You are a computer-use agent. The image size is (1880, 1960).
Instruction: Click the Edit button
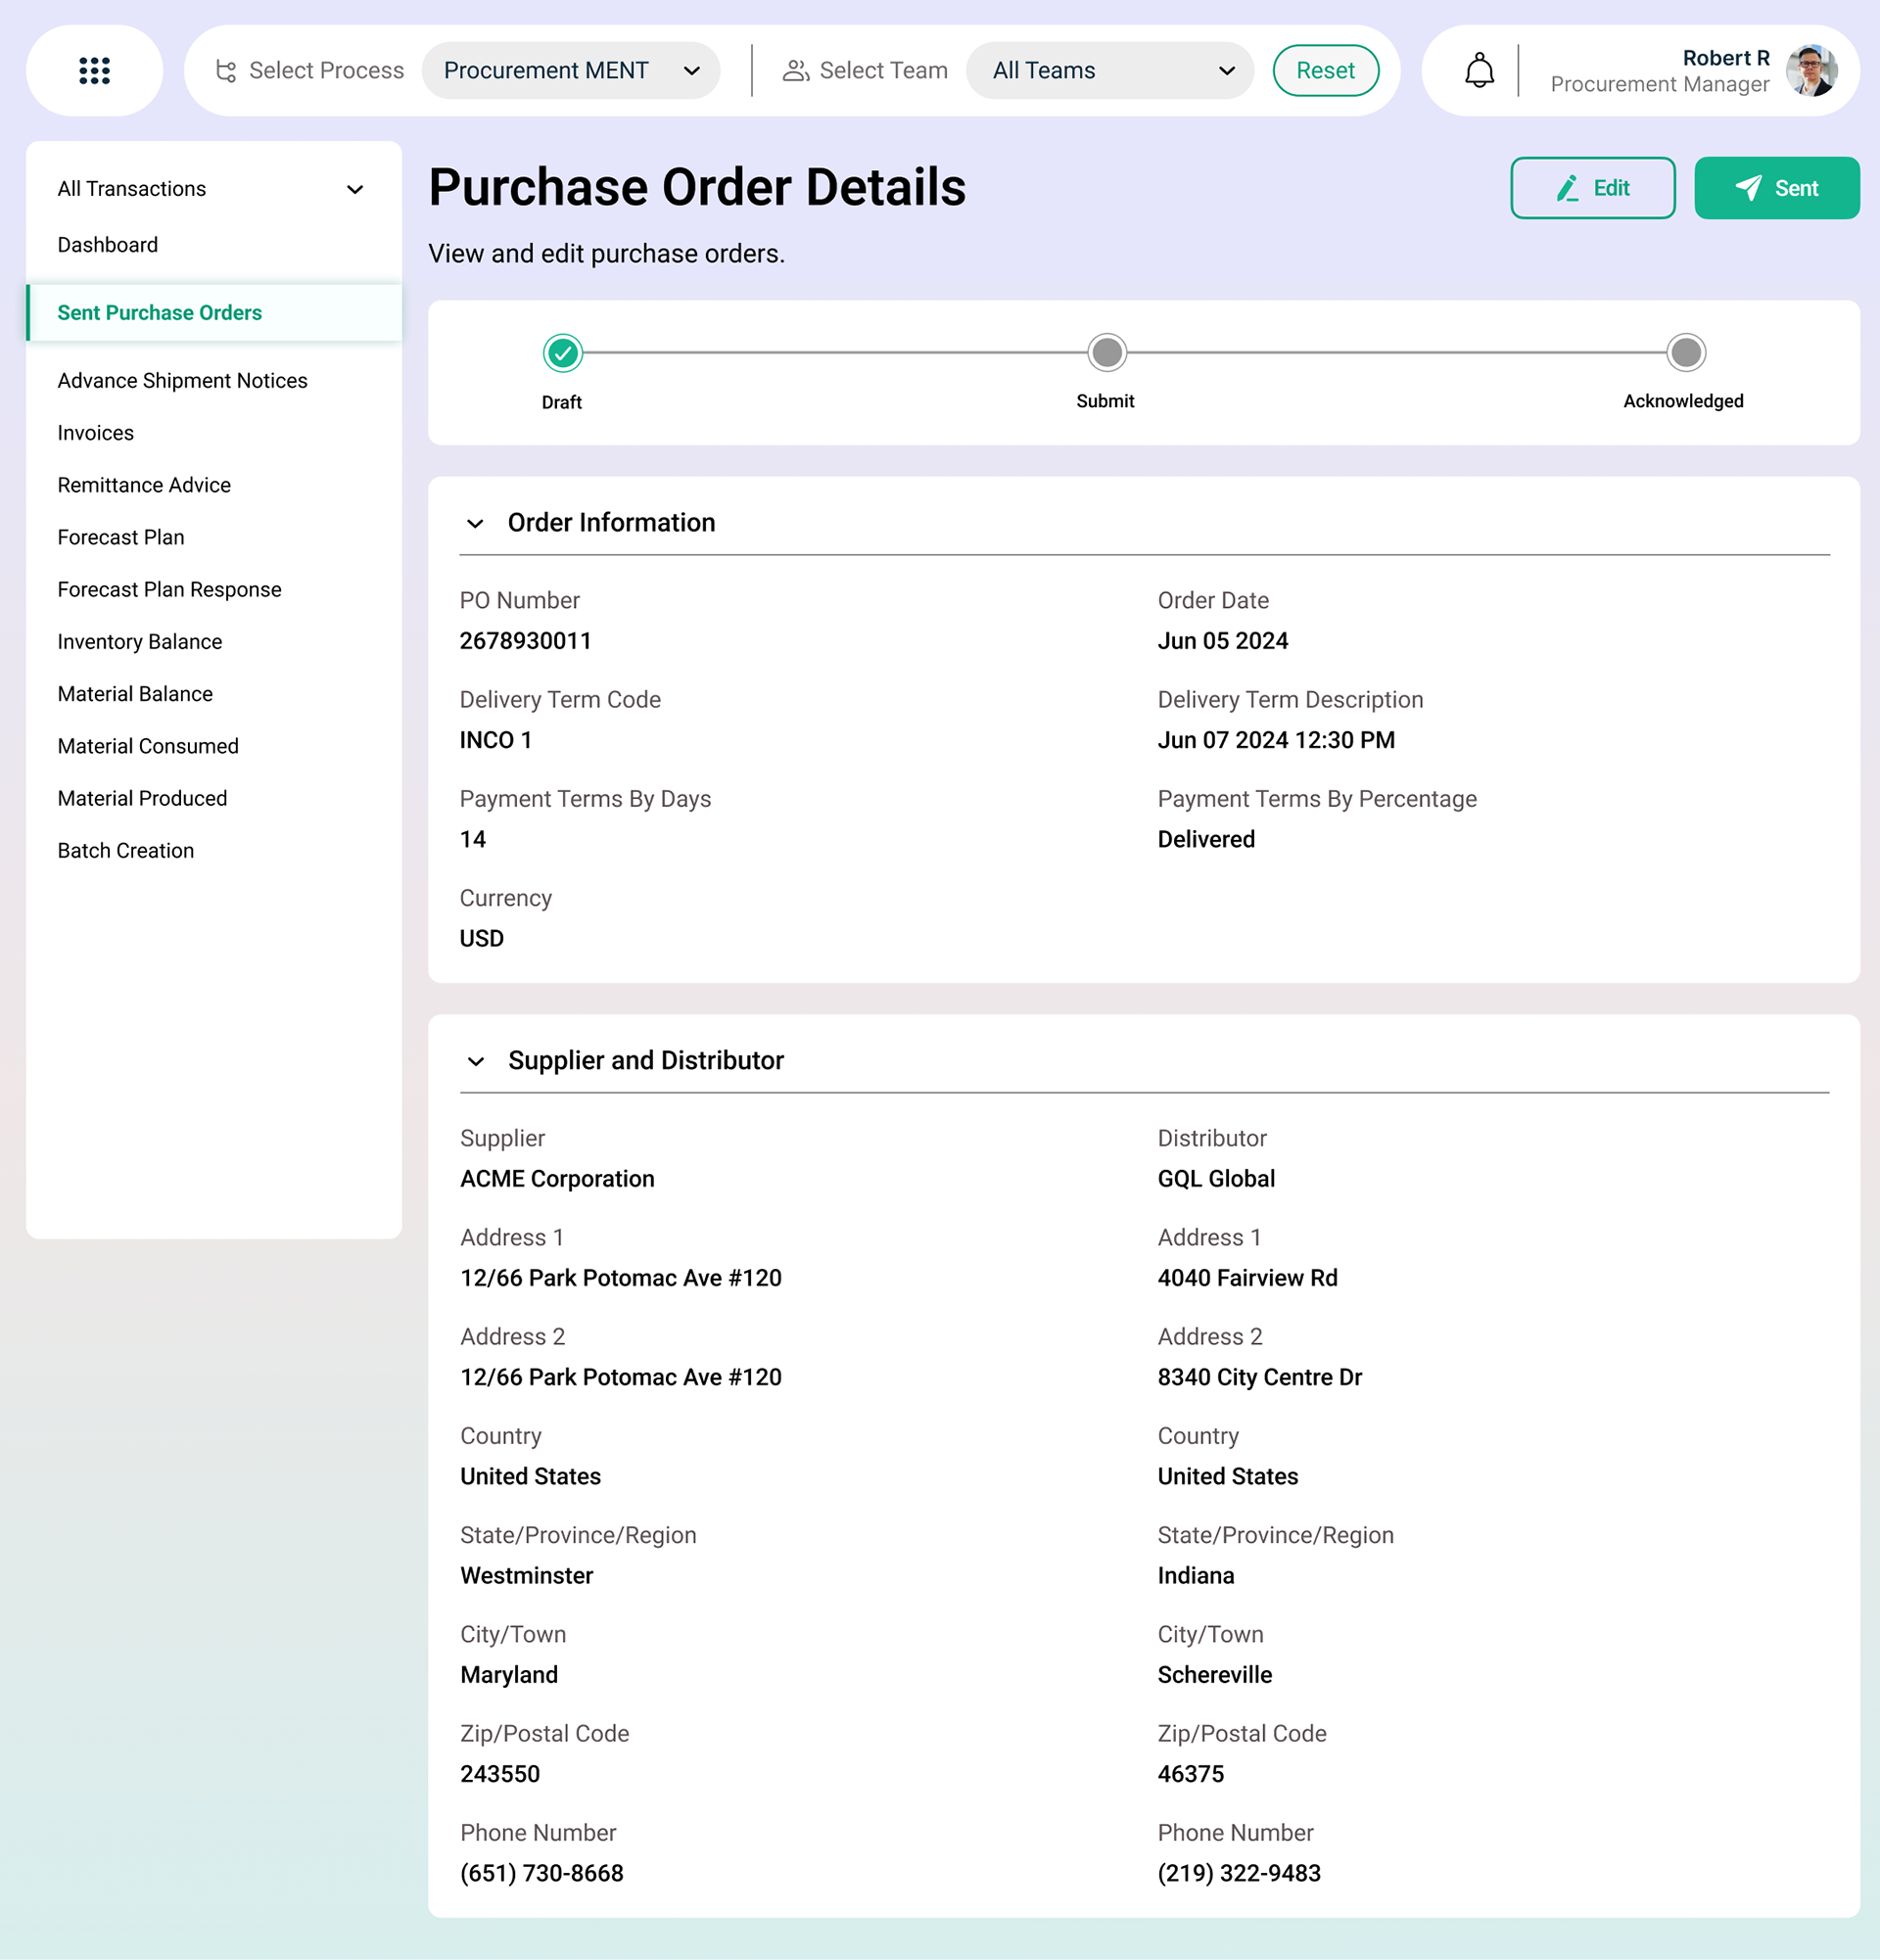click(1592, 188)
